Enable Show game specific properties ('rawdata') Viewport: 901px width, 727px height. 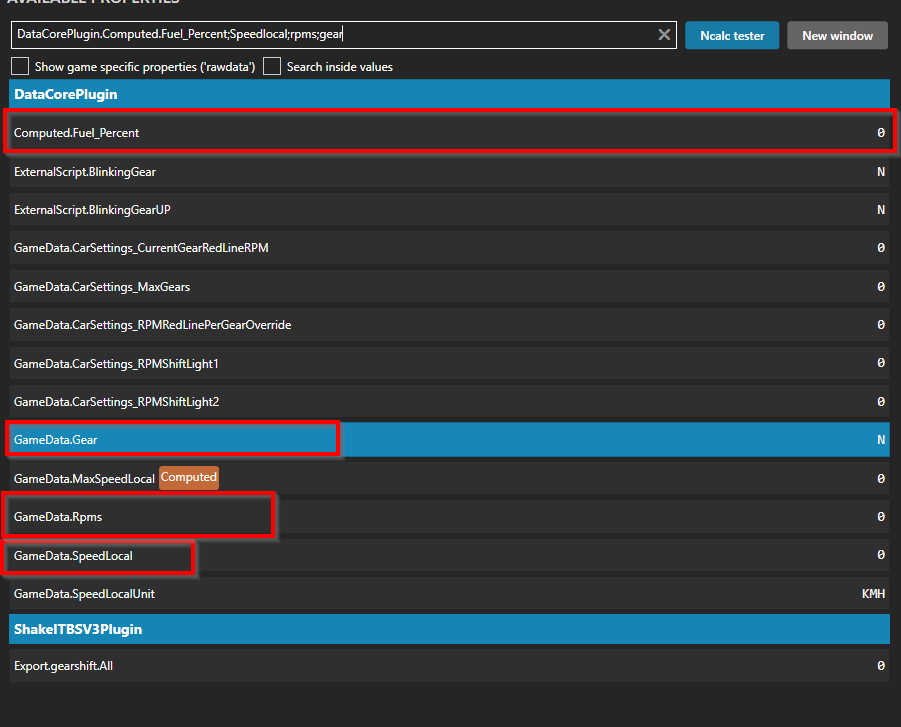click(x=17, y=65)
